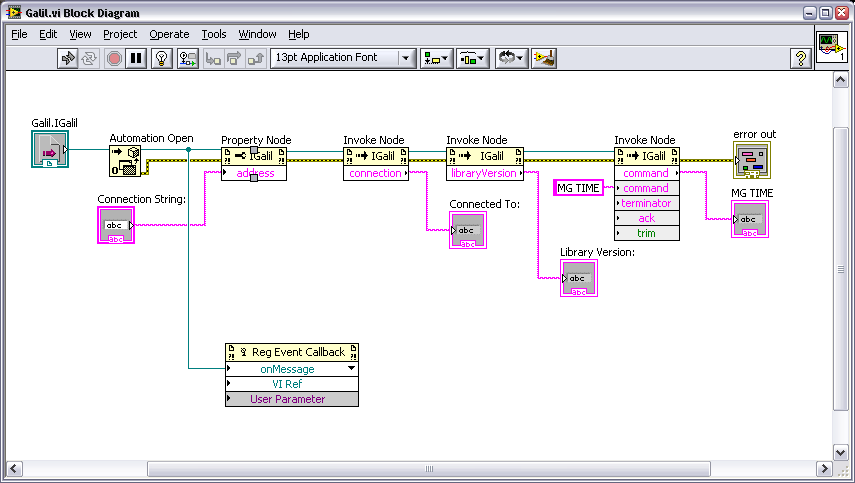
Task: Click the Automation Open label
Action: 151,138
